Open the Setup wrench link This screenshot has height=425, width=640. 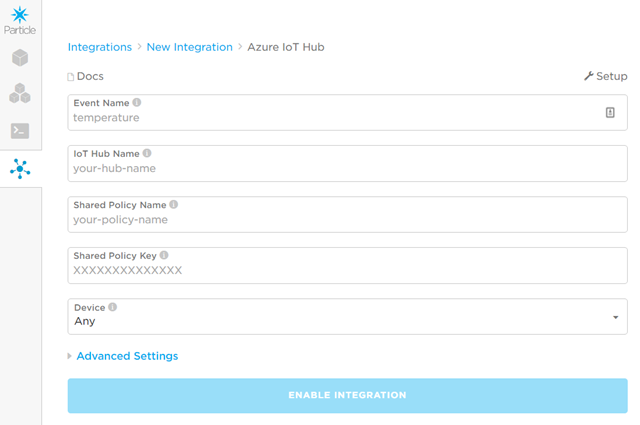[606, 76]
